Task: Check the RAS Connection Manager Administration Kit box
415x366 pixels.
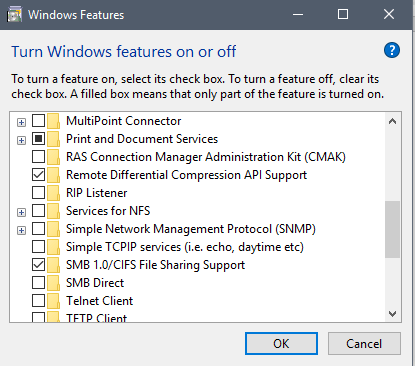Action: pos(38,157)
